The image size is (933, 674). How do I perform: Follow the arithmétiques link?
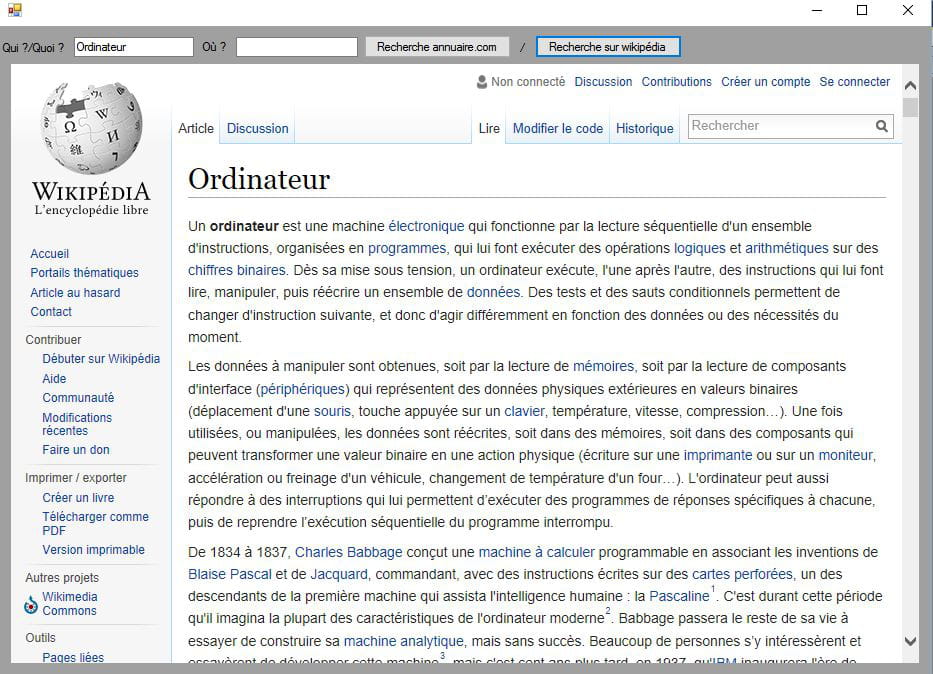787,248
